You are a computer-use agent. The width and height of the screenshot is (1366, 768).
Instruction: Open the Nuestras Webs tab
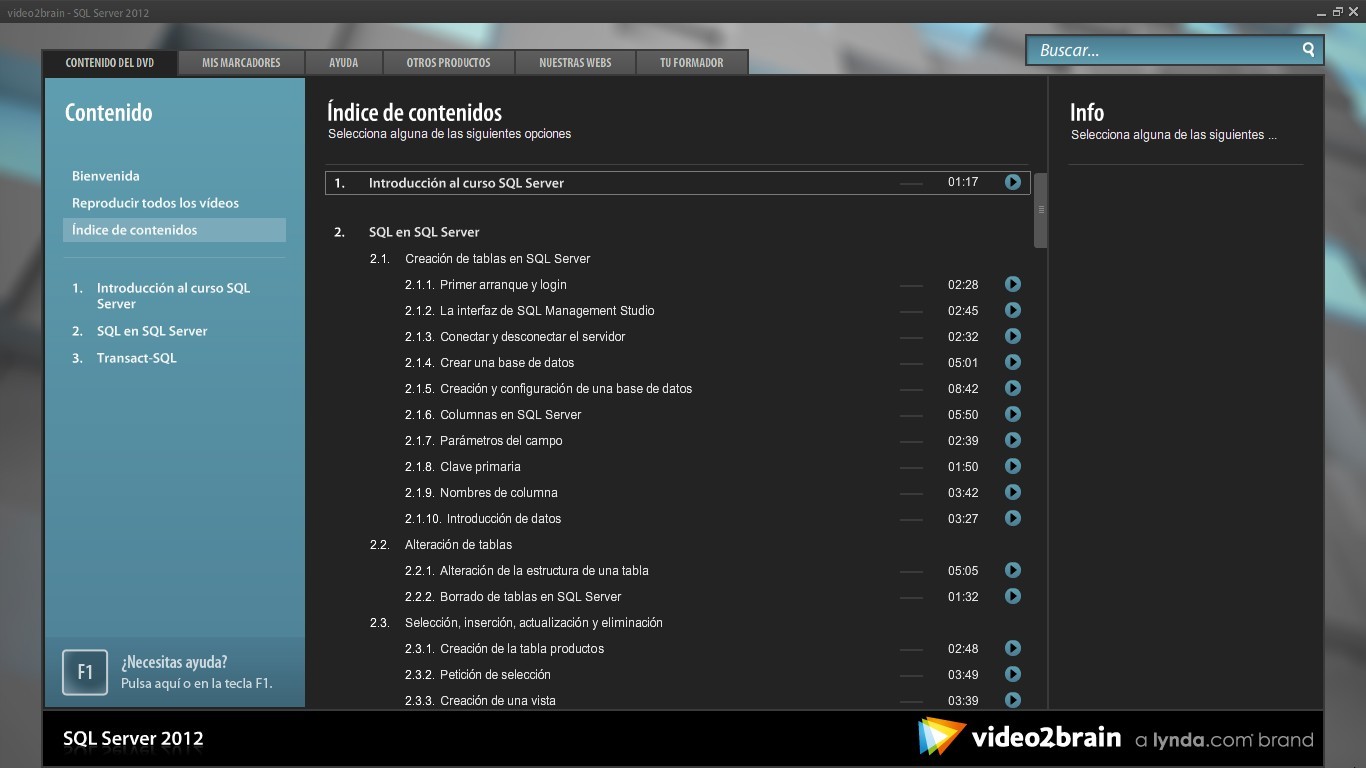pyautogui.click(x=575, y=62)
